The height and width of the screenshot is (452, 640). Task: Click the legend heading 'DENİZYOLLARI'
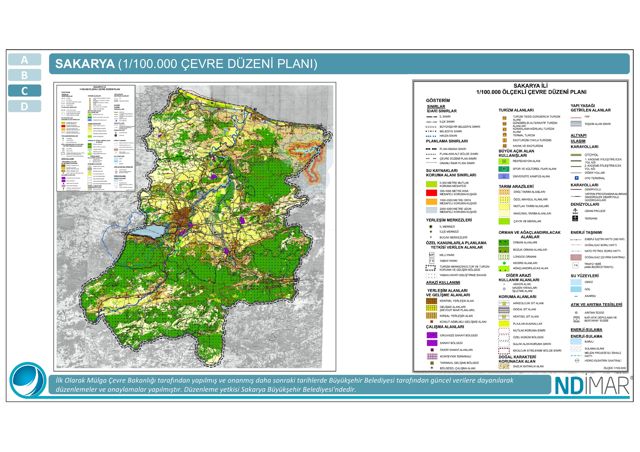point(584,204)
